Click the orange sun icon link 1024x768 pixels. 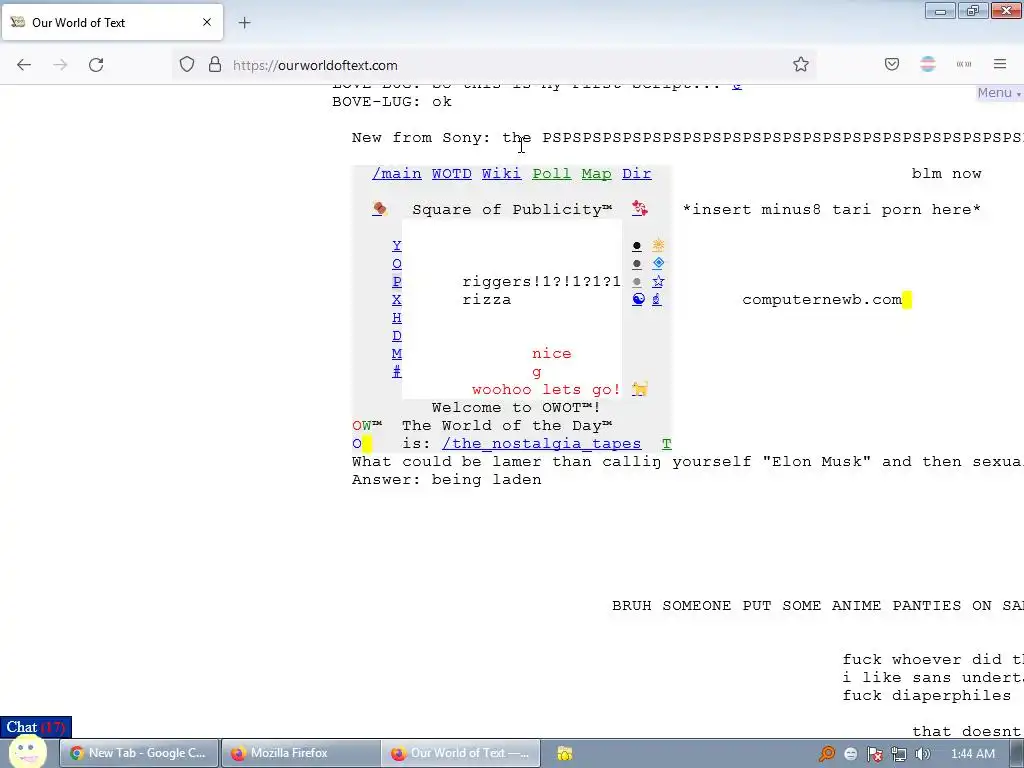pyautogui.click(x=658, y=245)
